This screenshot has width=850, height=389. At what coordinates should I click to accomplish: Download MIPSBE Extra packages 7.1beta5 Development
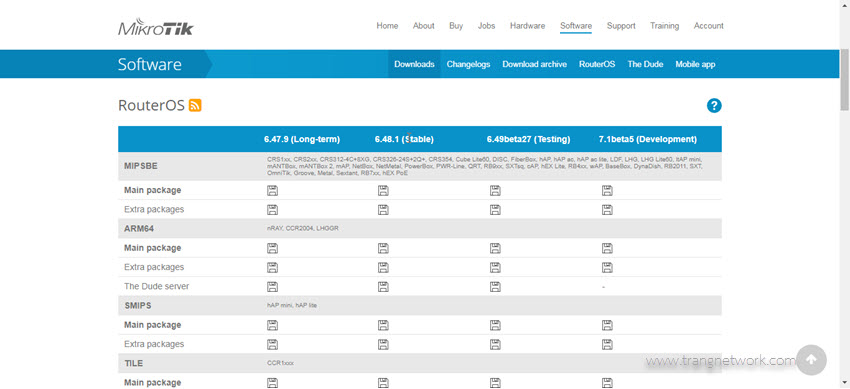tap(607, 210)
